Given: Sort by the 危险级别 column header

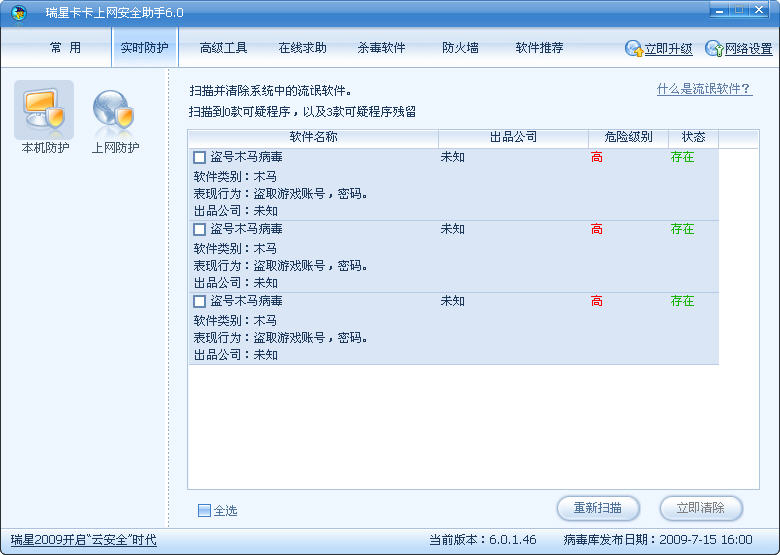Looking at the screenshot, I should (628, 137).
